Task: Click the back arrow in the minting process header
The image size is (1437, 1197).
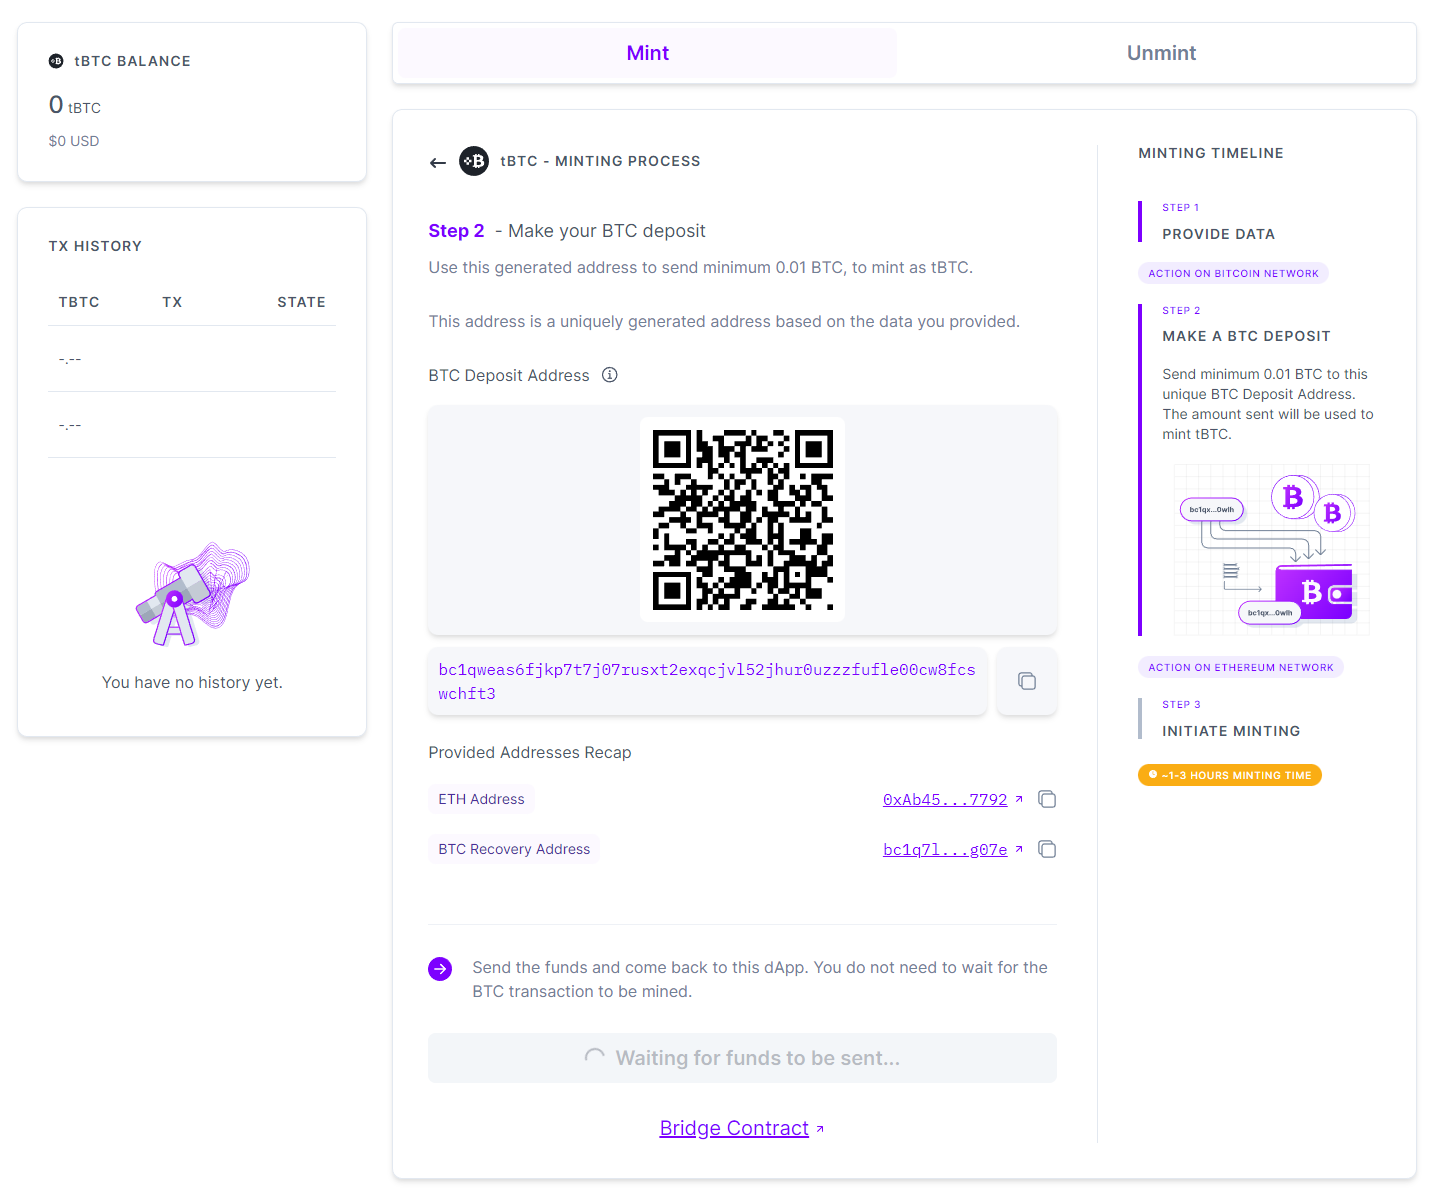Action: [437, 161]
